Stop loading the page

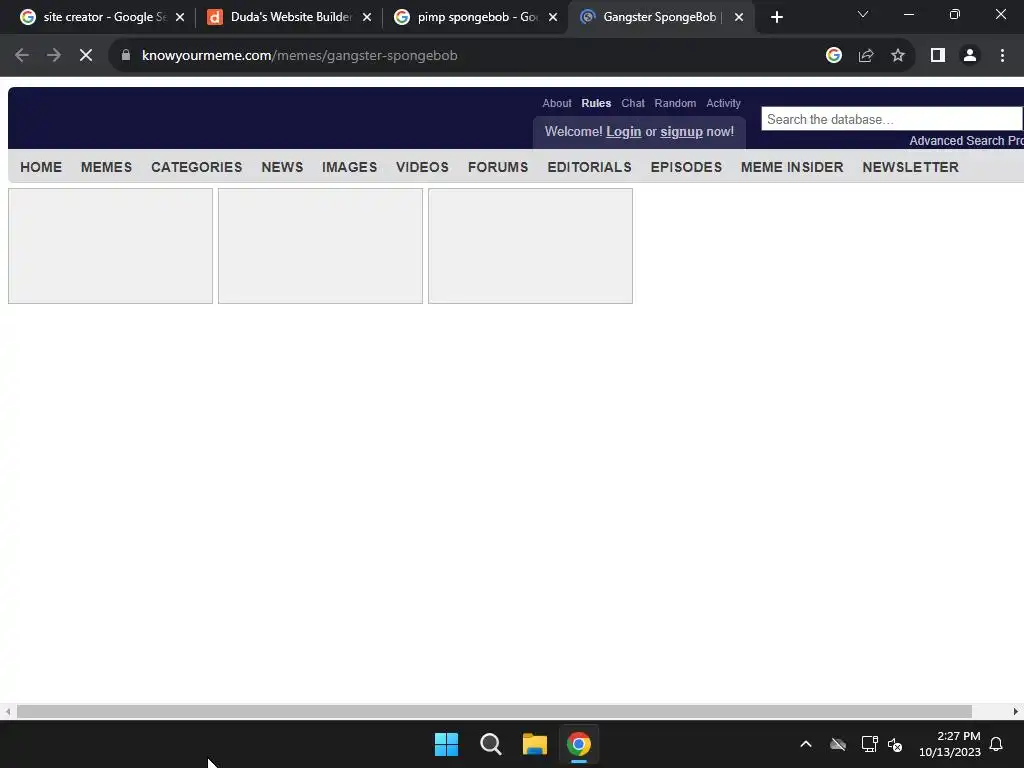pyautogui.click(x=86, y=56)
